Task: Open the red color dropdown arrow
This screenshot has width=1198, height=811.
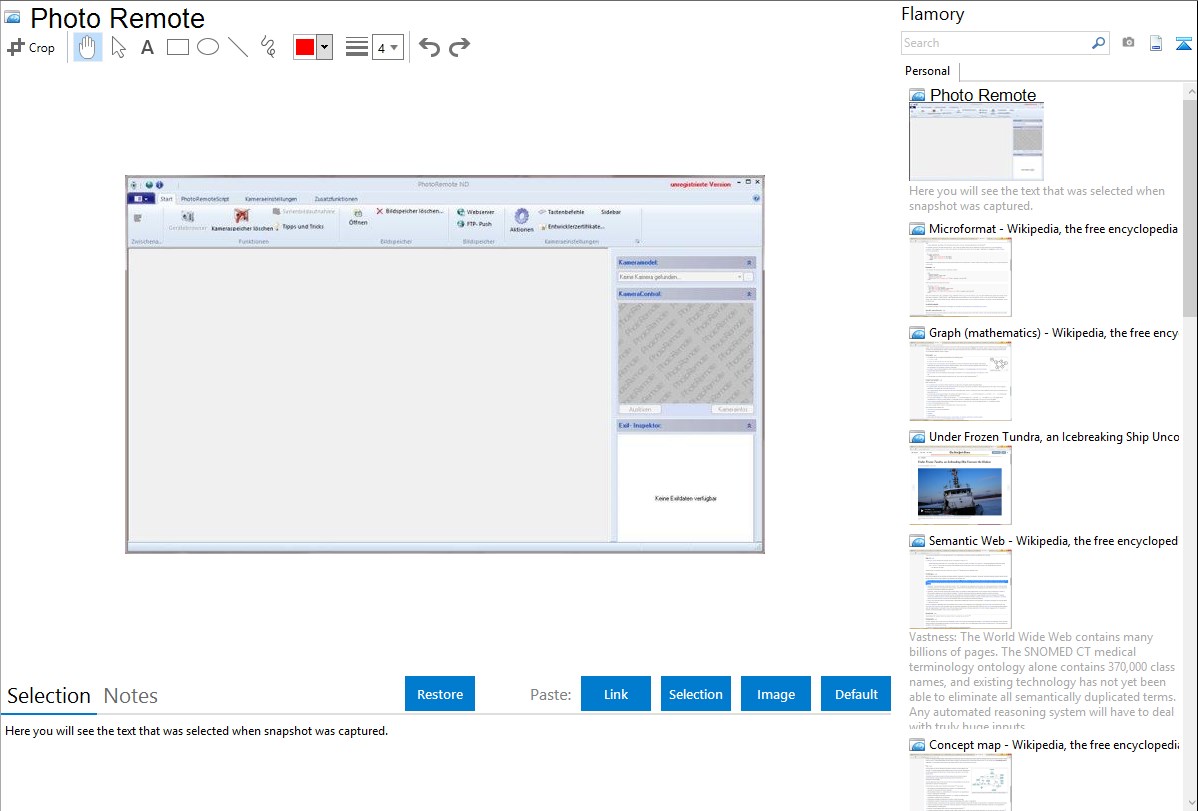Action: [x=324, y=47]
